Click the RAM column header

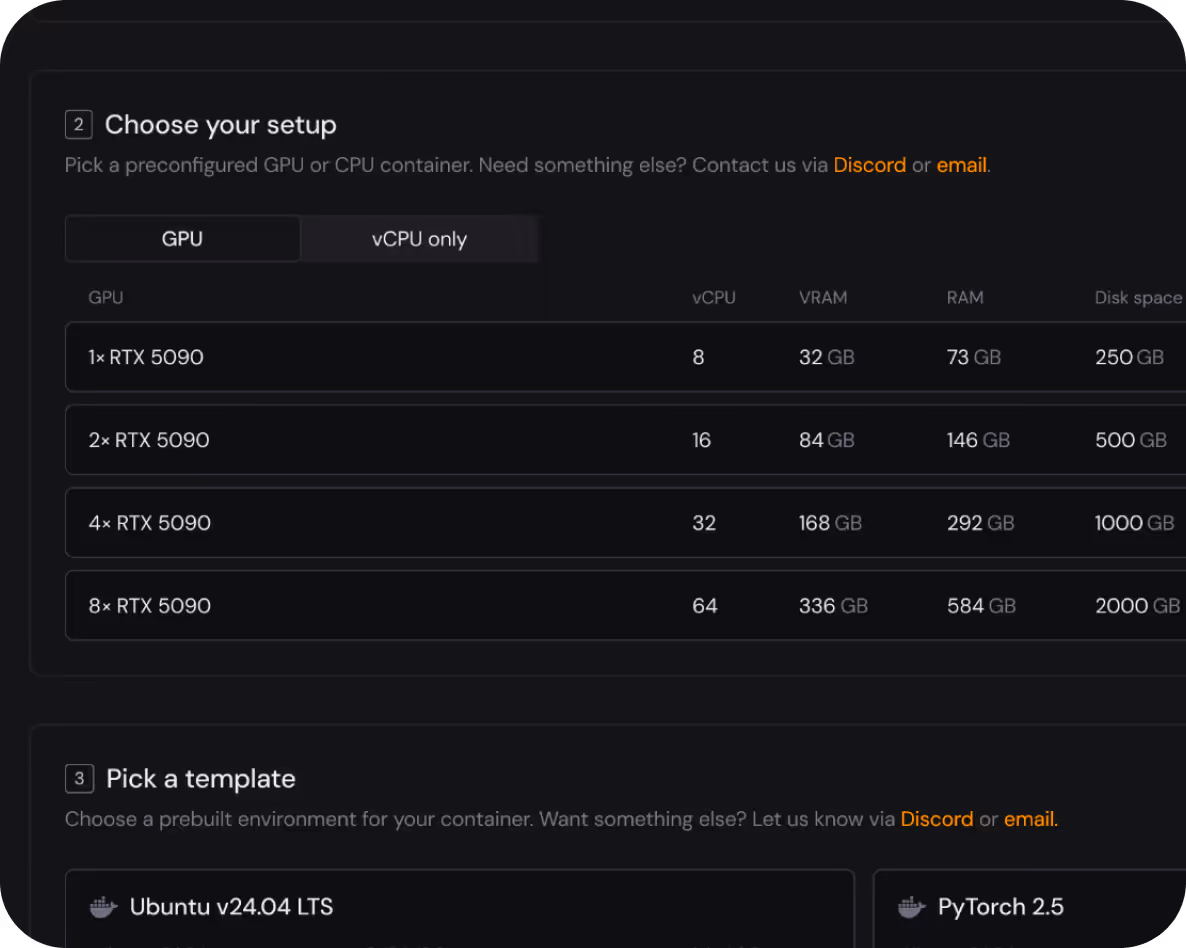coord(965,297)
